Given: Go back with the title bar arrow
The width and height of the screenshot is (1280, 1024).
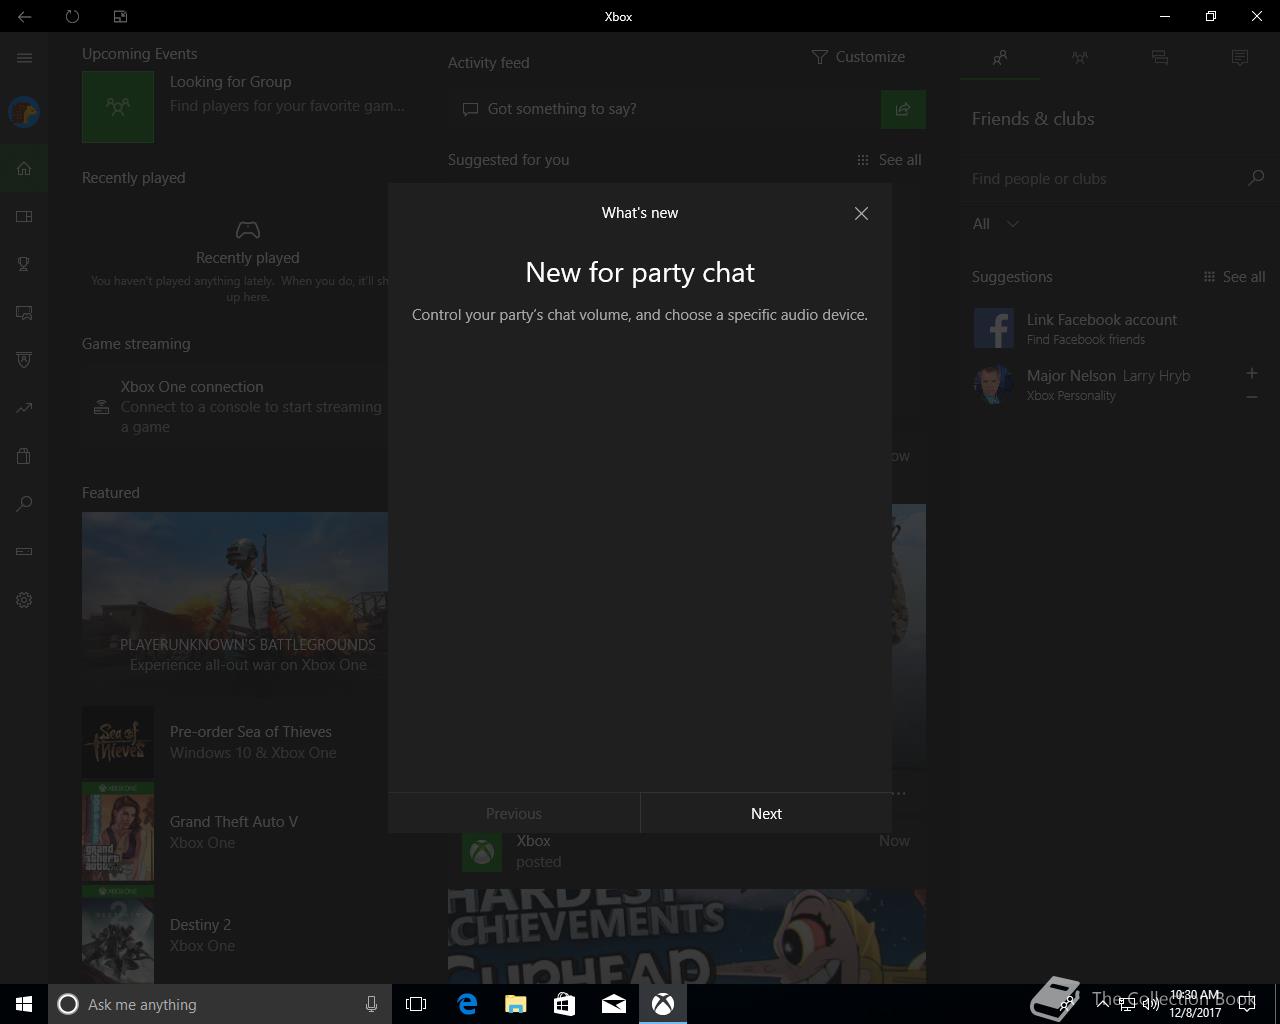Looking at the screenshot, I should coord(24,16).
